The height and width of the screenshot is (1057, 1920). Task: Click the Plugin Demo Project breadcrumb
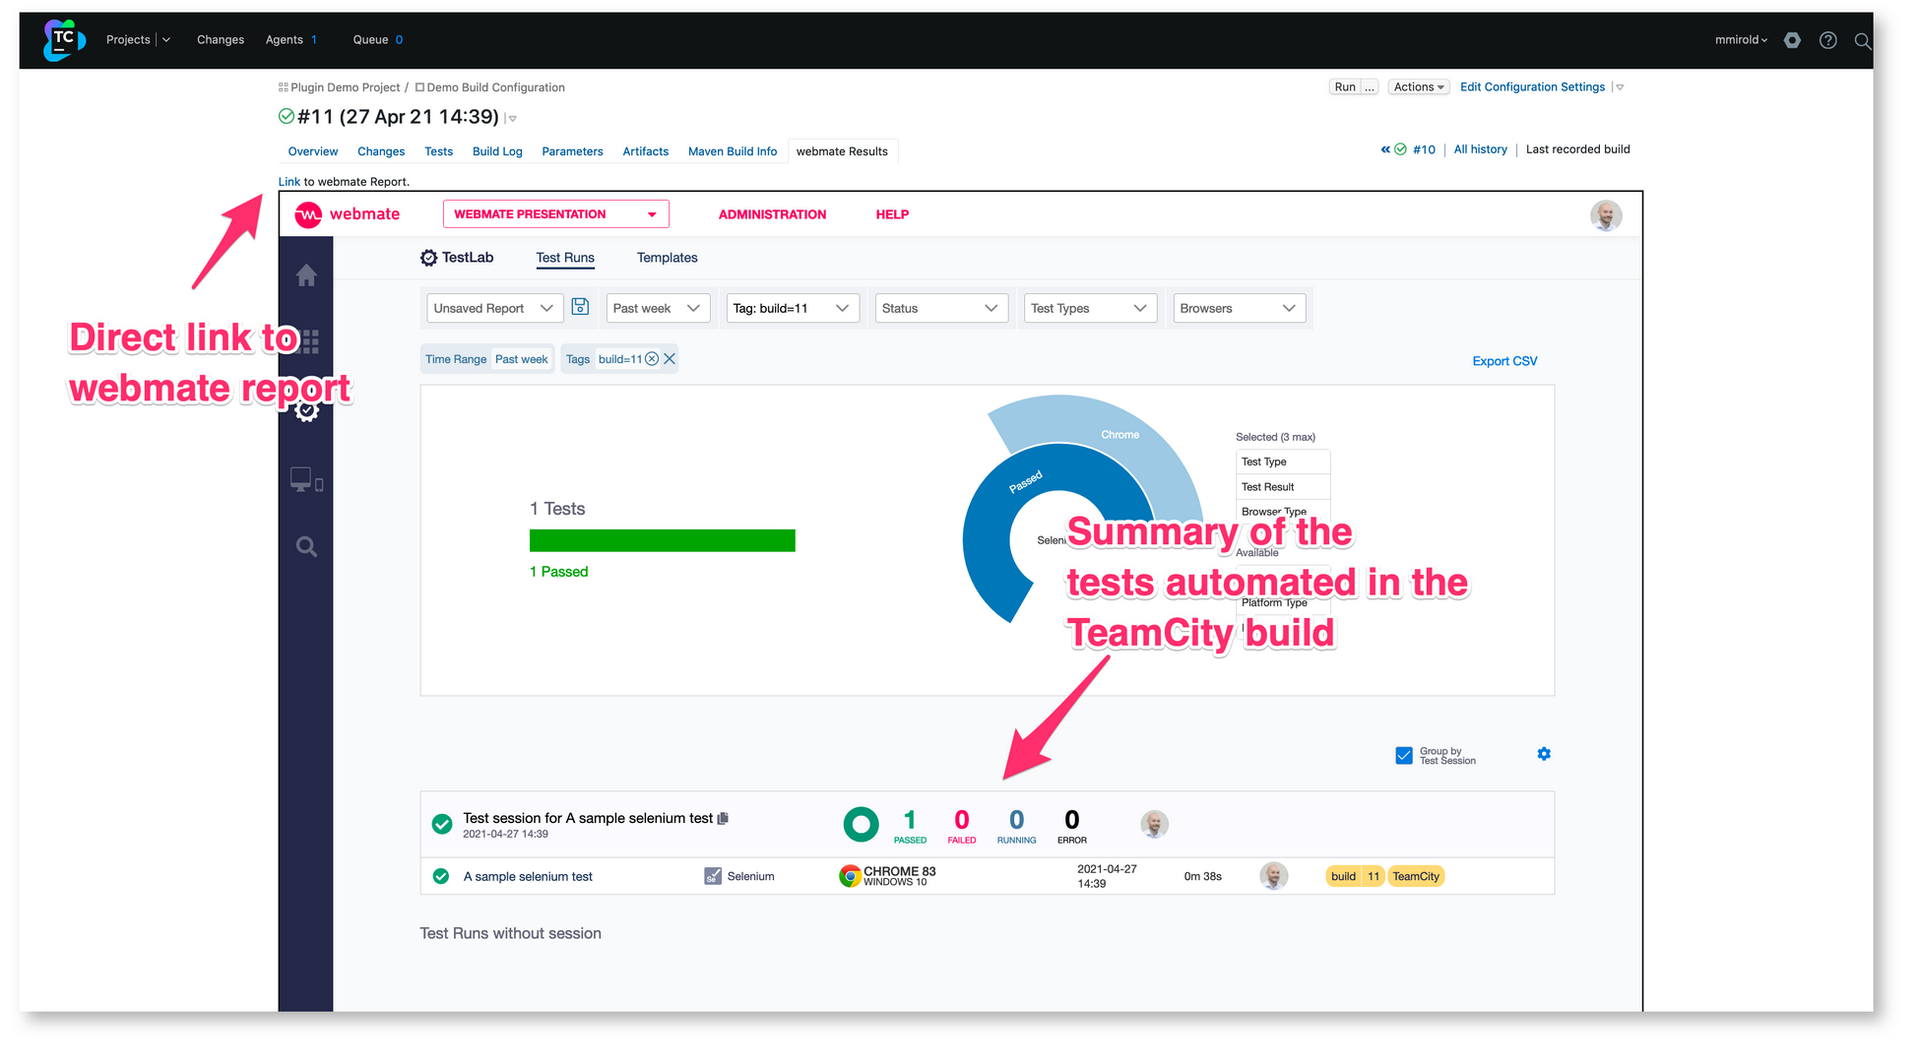click(x=345, y=87)
